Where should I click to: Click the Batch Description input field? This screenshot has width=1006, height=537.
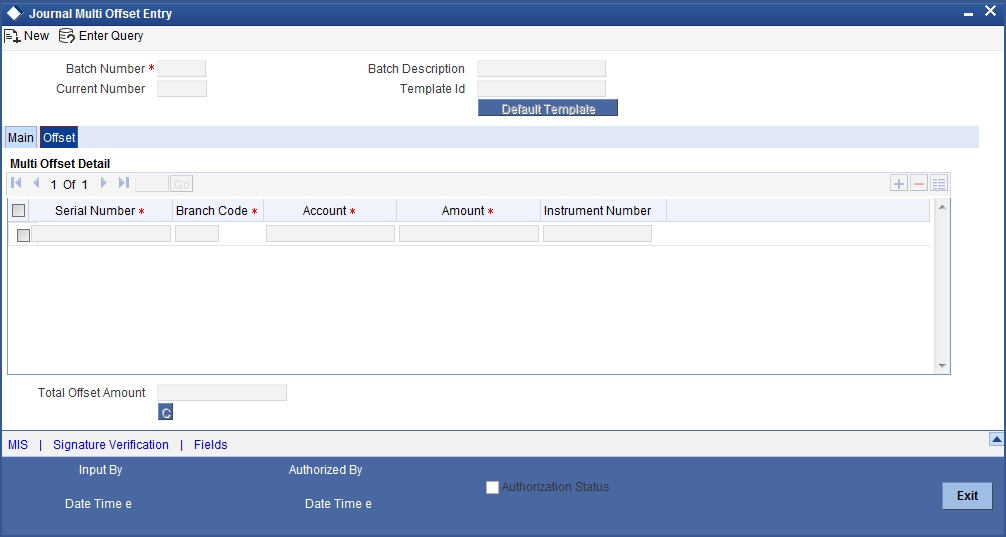pyautogui.click(x=541, y=69)
